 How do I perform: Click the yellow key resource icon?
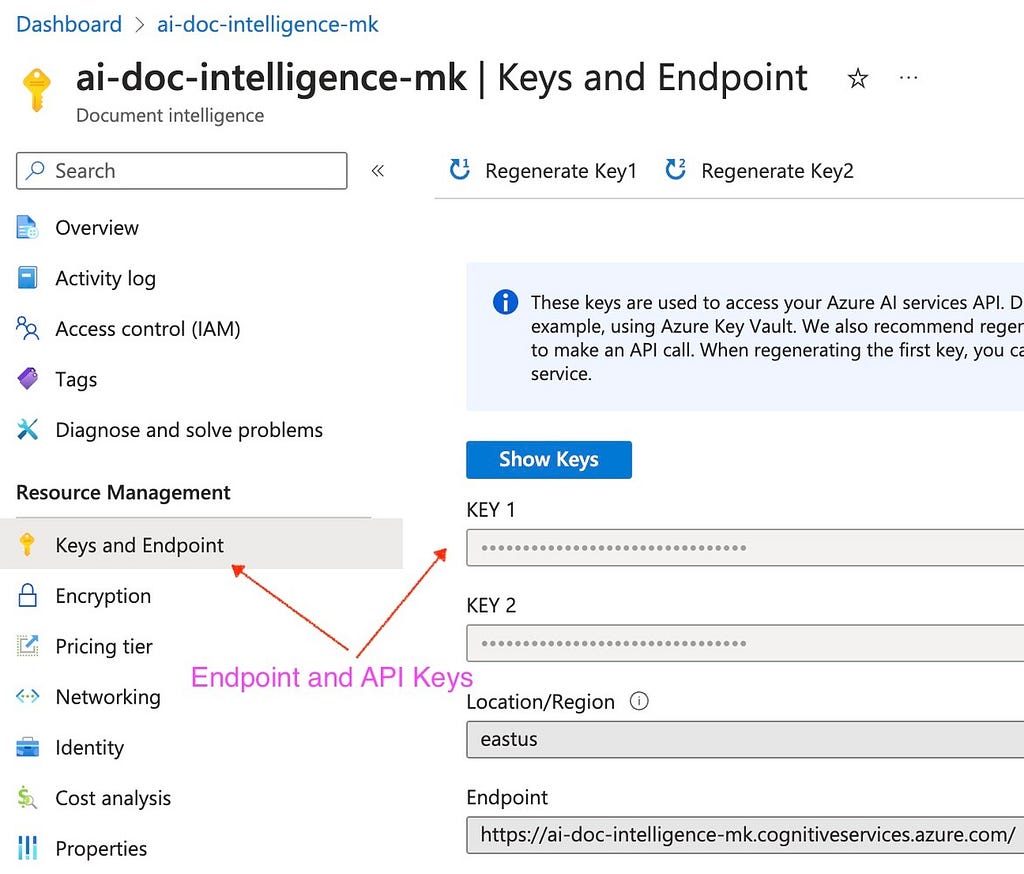[37, 89]
